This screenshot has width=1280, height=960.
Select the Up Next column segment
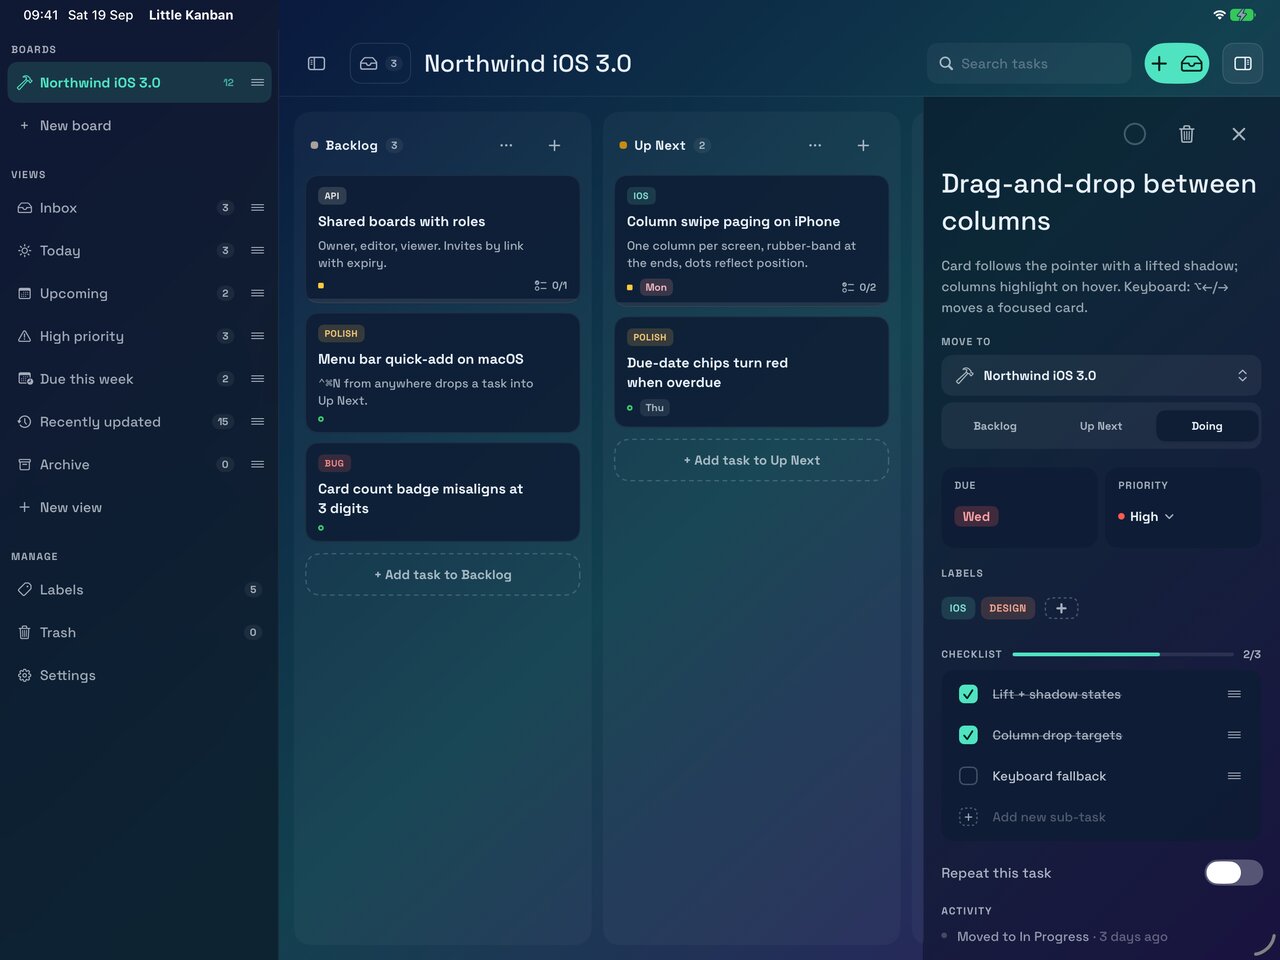click(1101, 426)
